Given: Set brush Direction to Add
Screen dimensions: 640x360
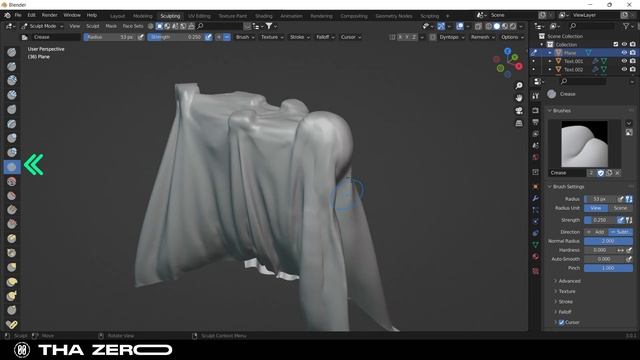Looking at the screenshot, I should (596, 232).
